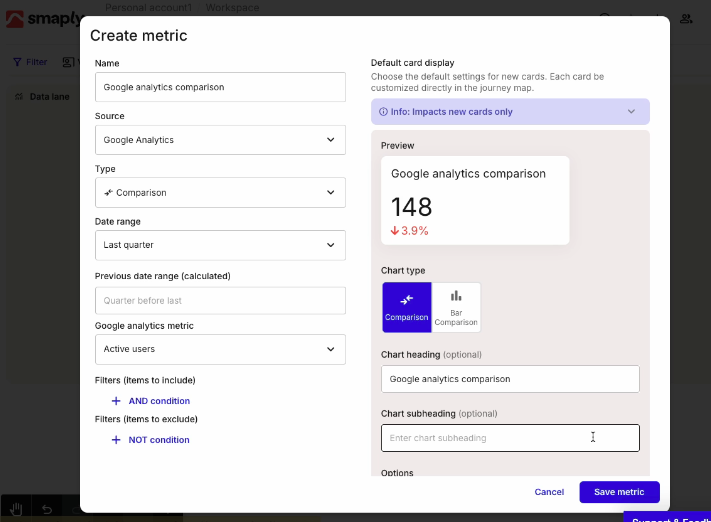Open the Google analytics metric Active users dropdown

220,349
